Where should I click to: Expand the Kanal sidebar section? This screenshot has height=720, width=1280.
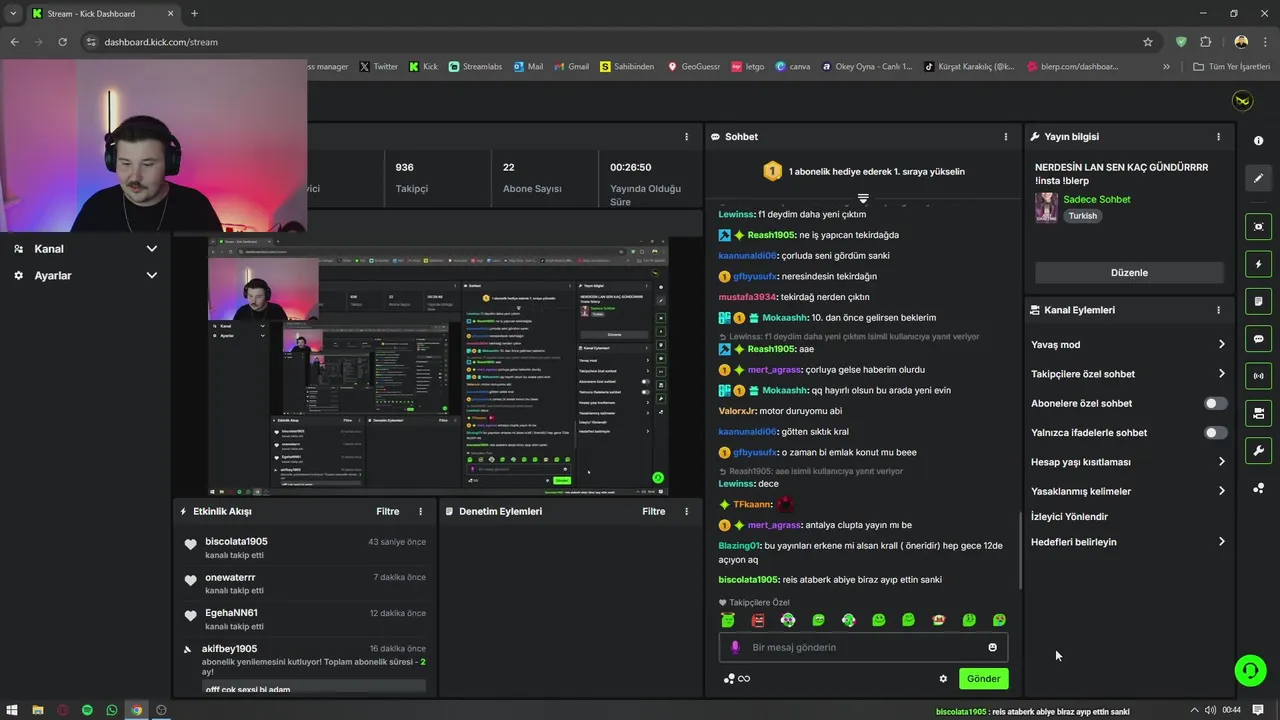pyautogui.click(x=85, y=249)
